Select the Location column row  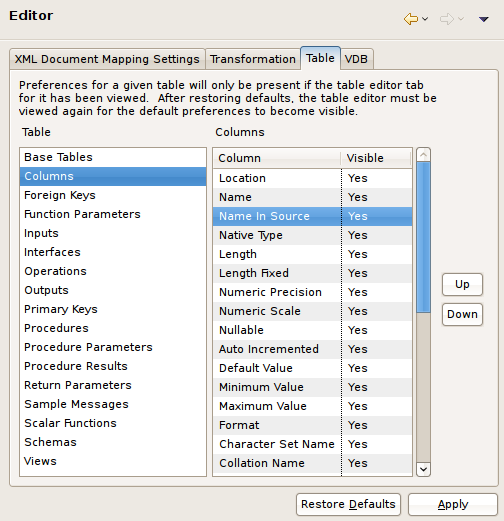[x=313, y=178]
